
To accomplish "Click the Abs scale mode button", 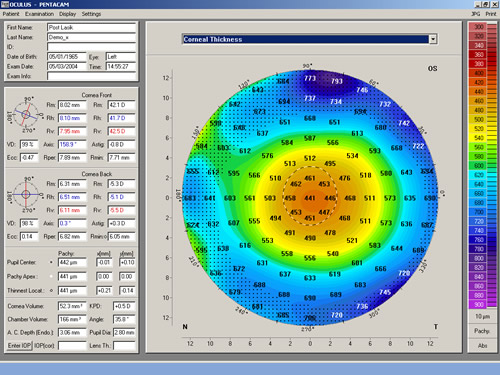I will [482, 346].
